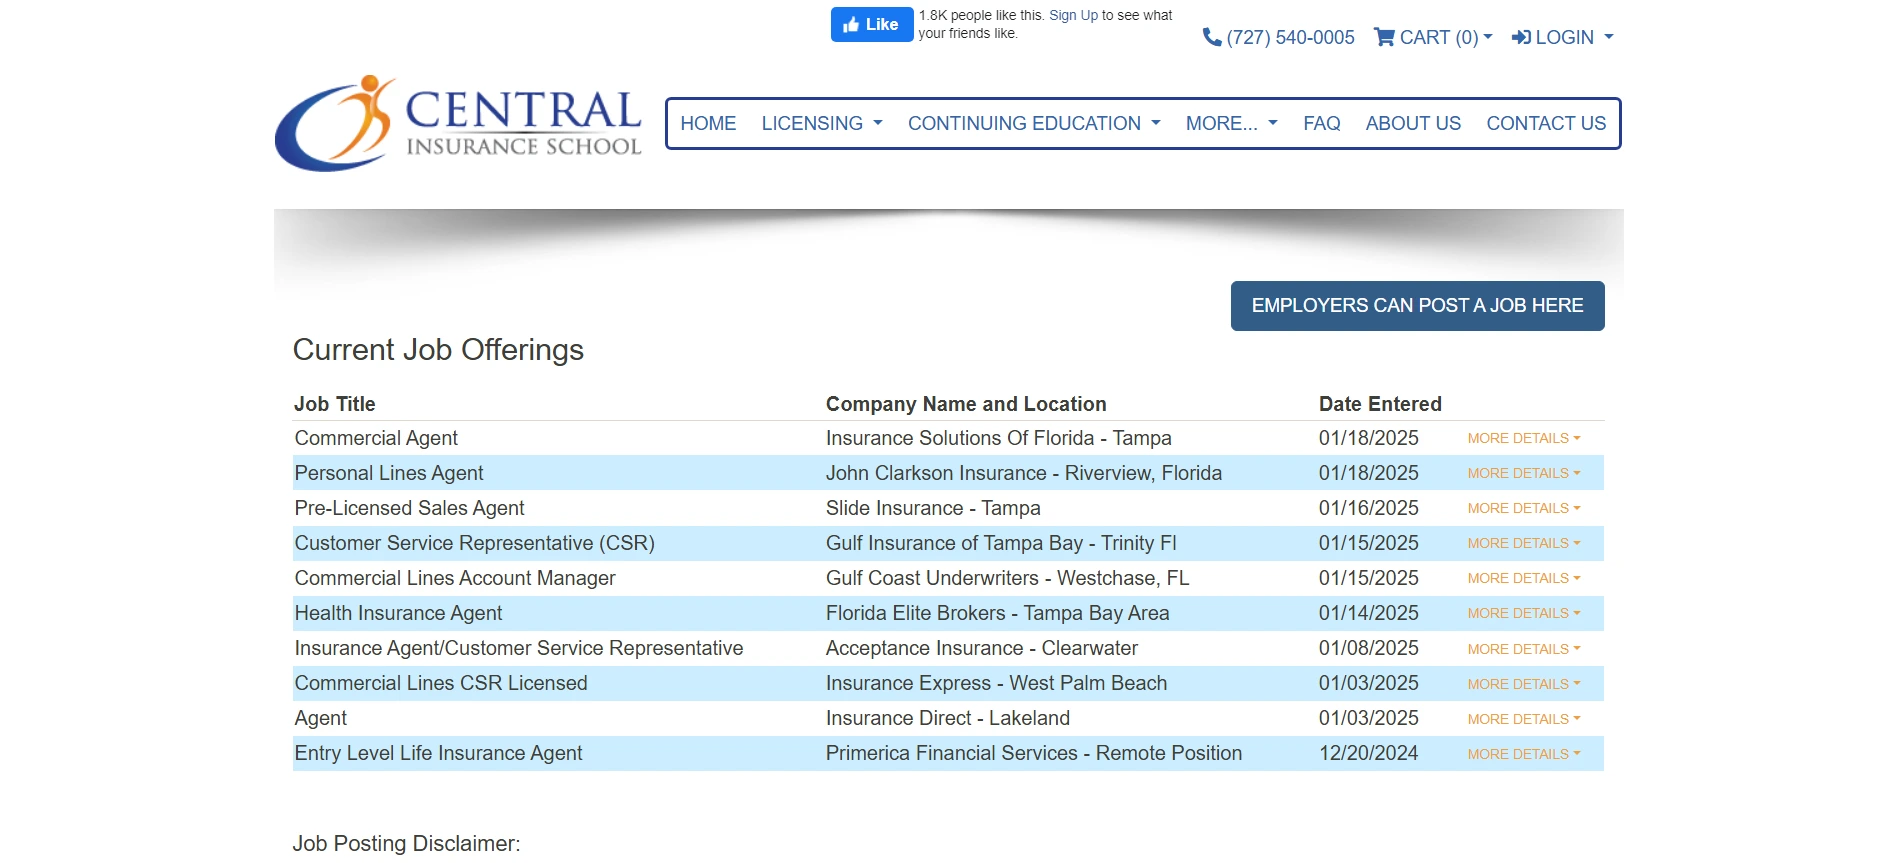Click Gulf Insurance of Tampa Bay - Trinity Fl
This screenshot has width=1893, height=863.
pos(1001,543)
